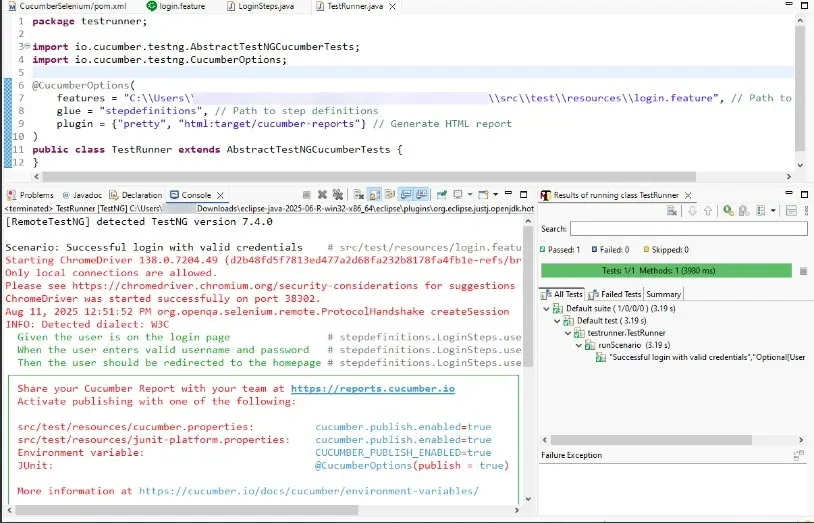This screenshot has width=814, height=523.
Task: Clear TestNG results icon
Action: [672, 211]
